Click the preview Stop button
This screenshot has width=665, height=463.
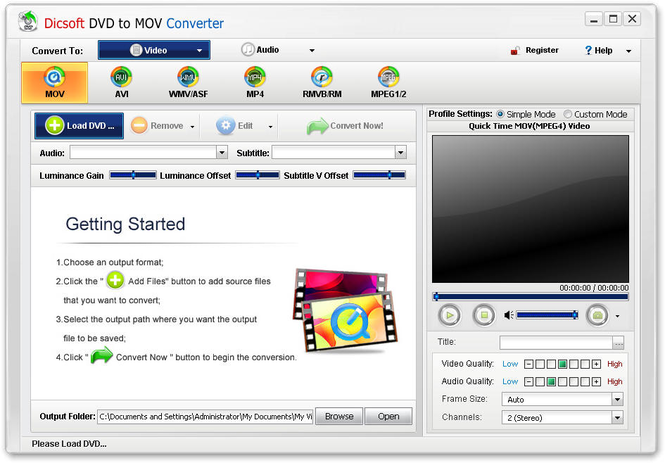coord(484,315)
